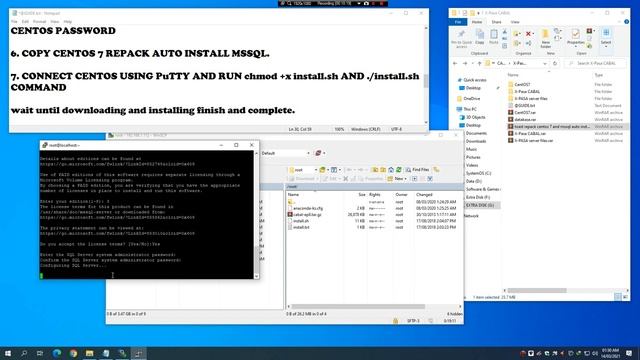Click the Rights column header in WinSCP
This screenshot has width=640, height=360.
pos(375,195)
